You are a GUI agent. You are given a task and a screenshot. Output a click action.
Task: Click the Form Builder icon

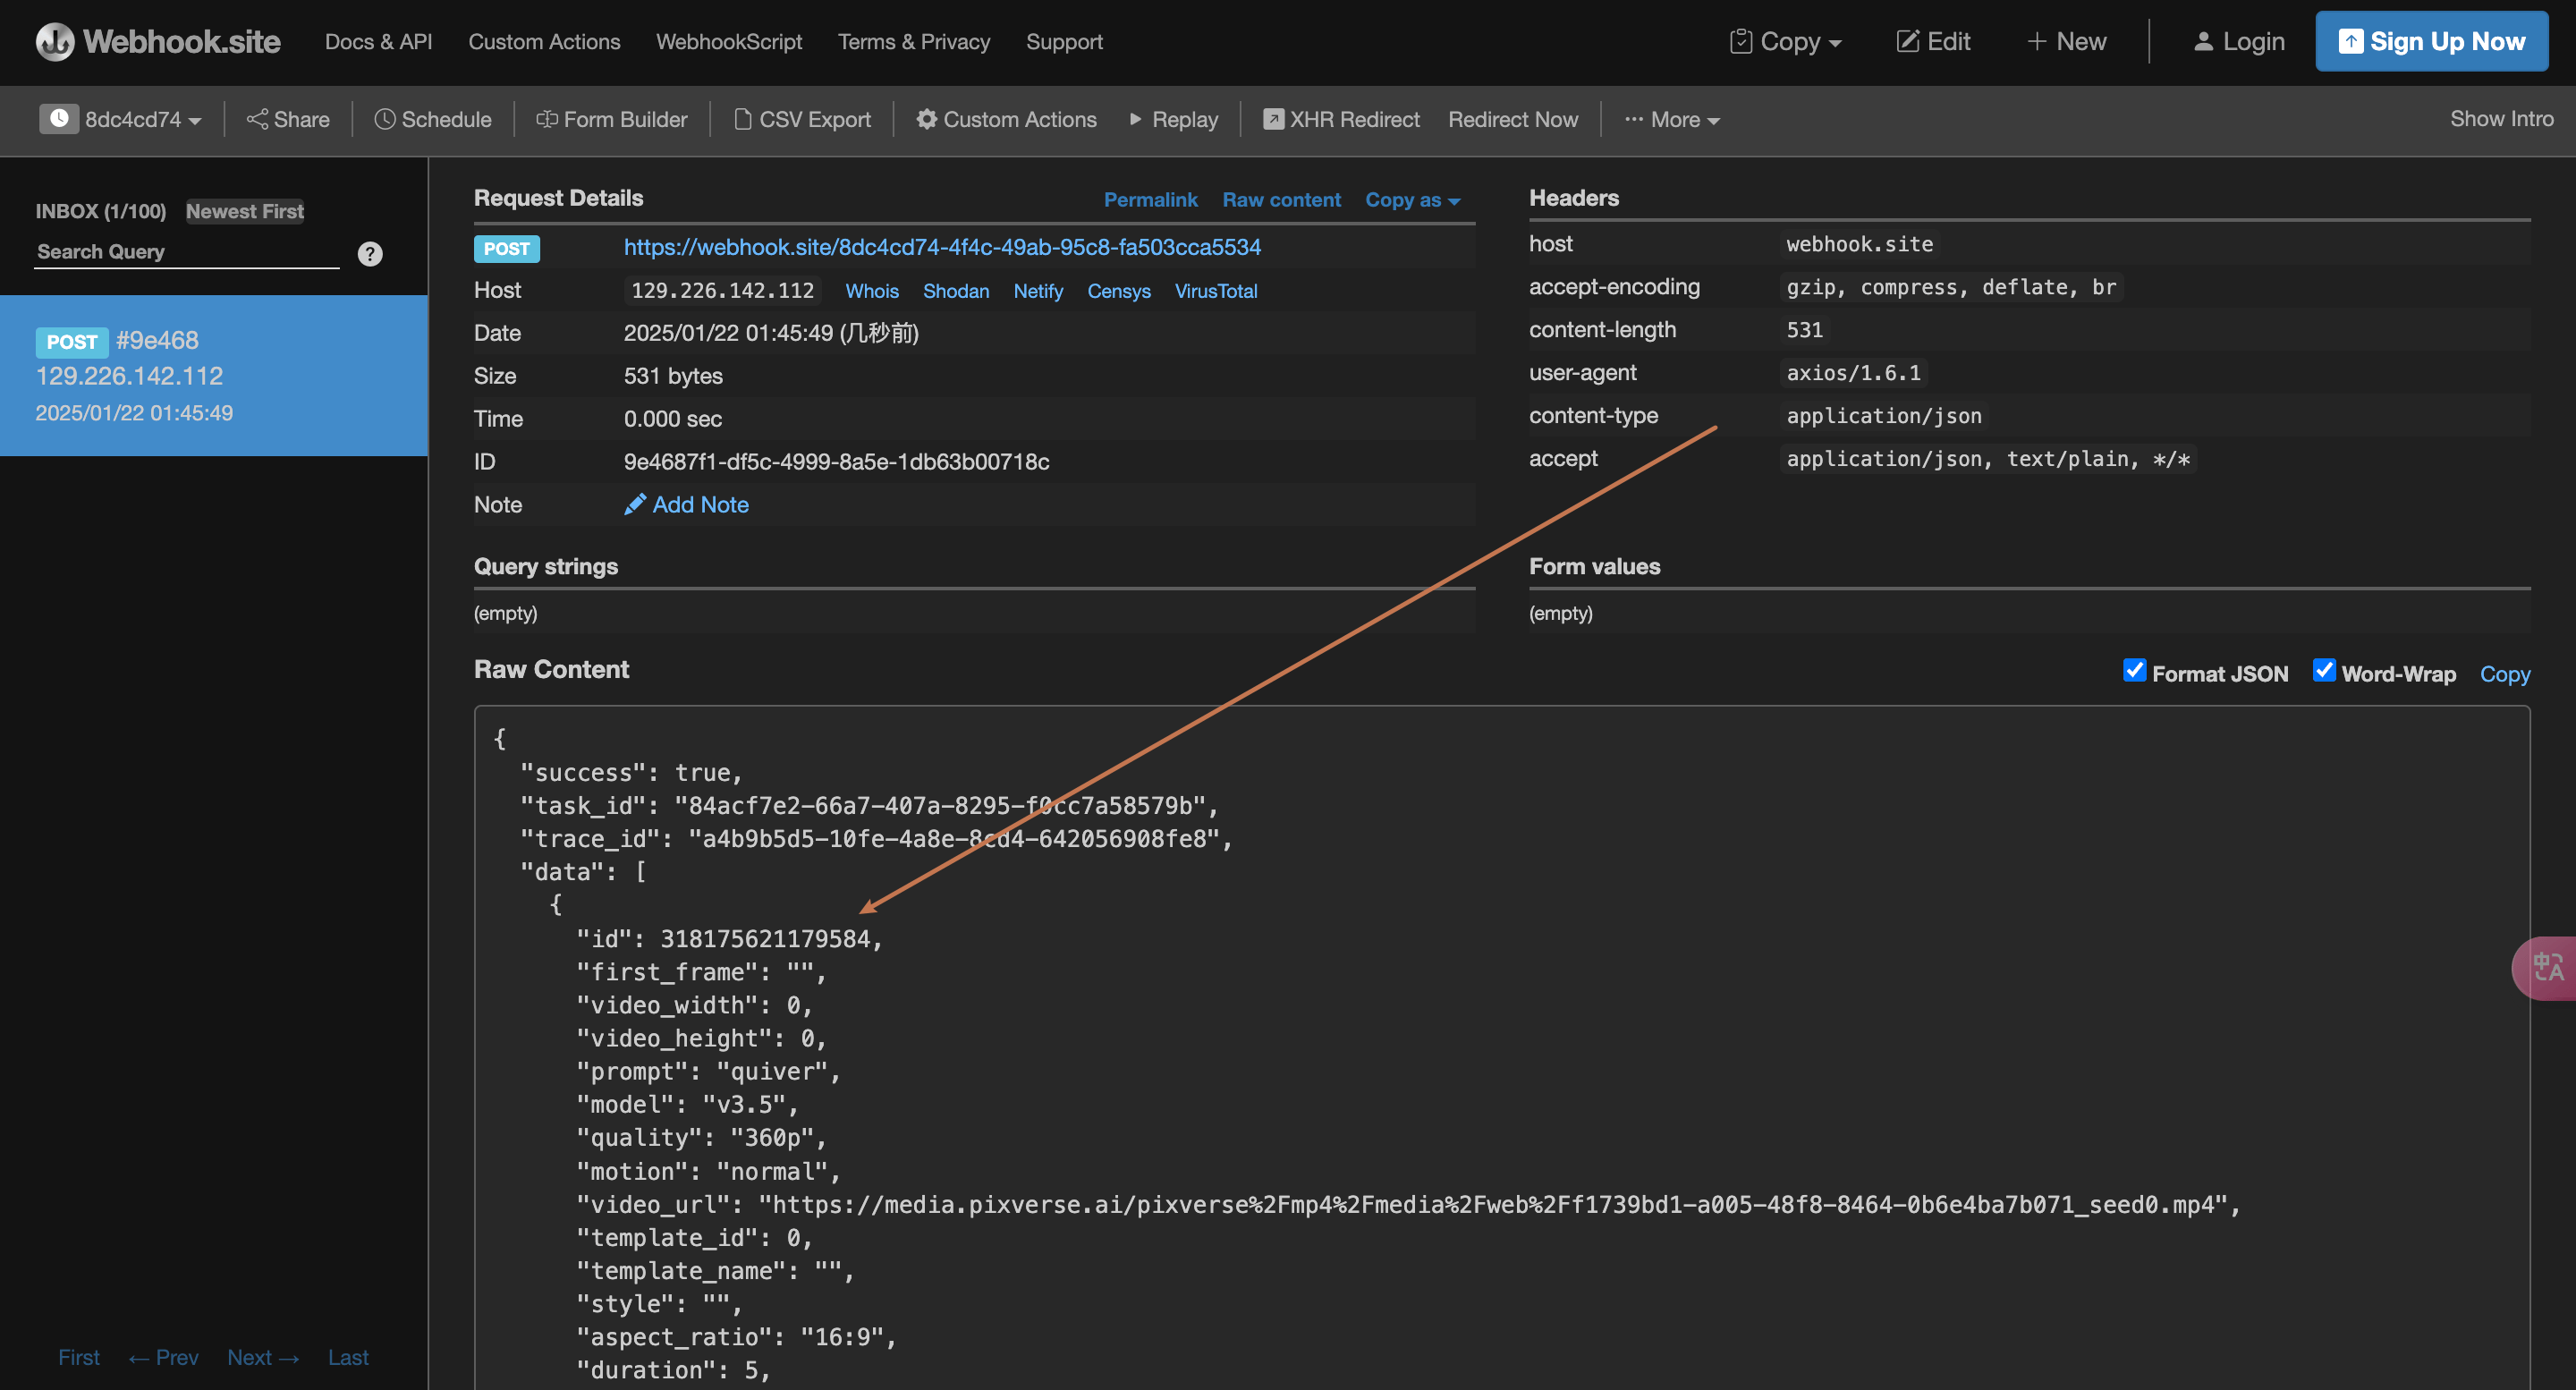(x=547, y=119)
